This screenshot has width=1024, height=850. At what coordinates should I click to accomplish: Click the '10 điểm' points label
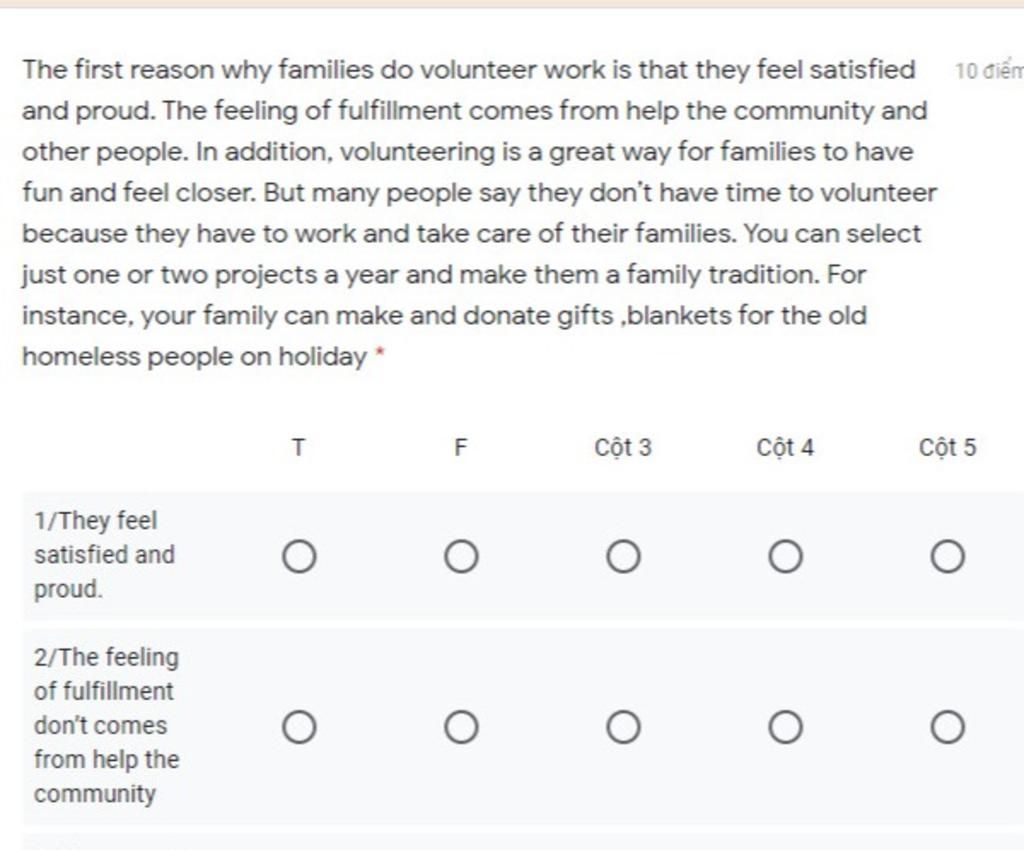point(989,71)
